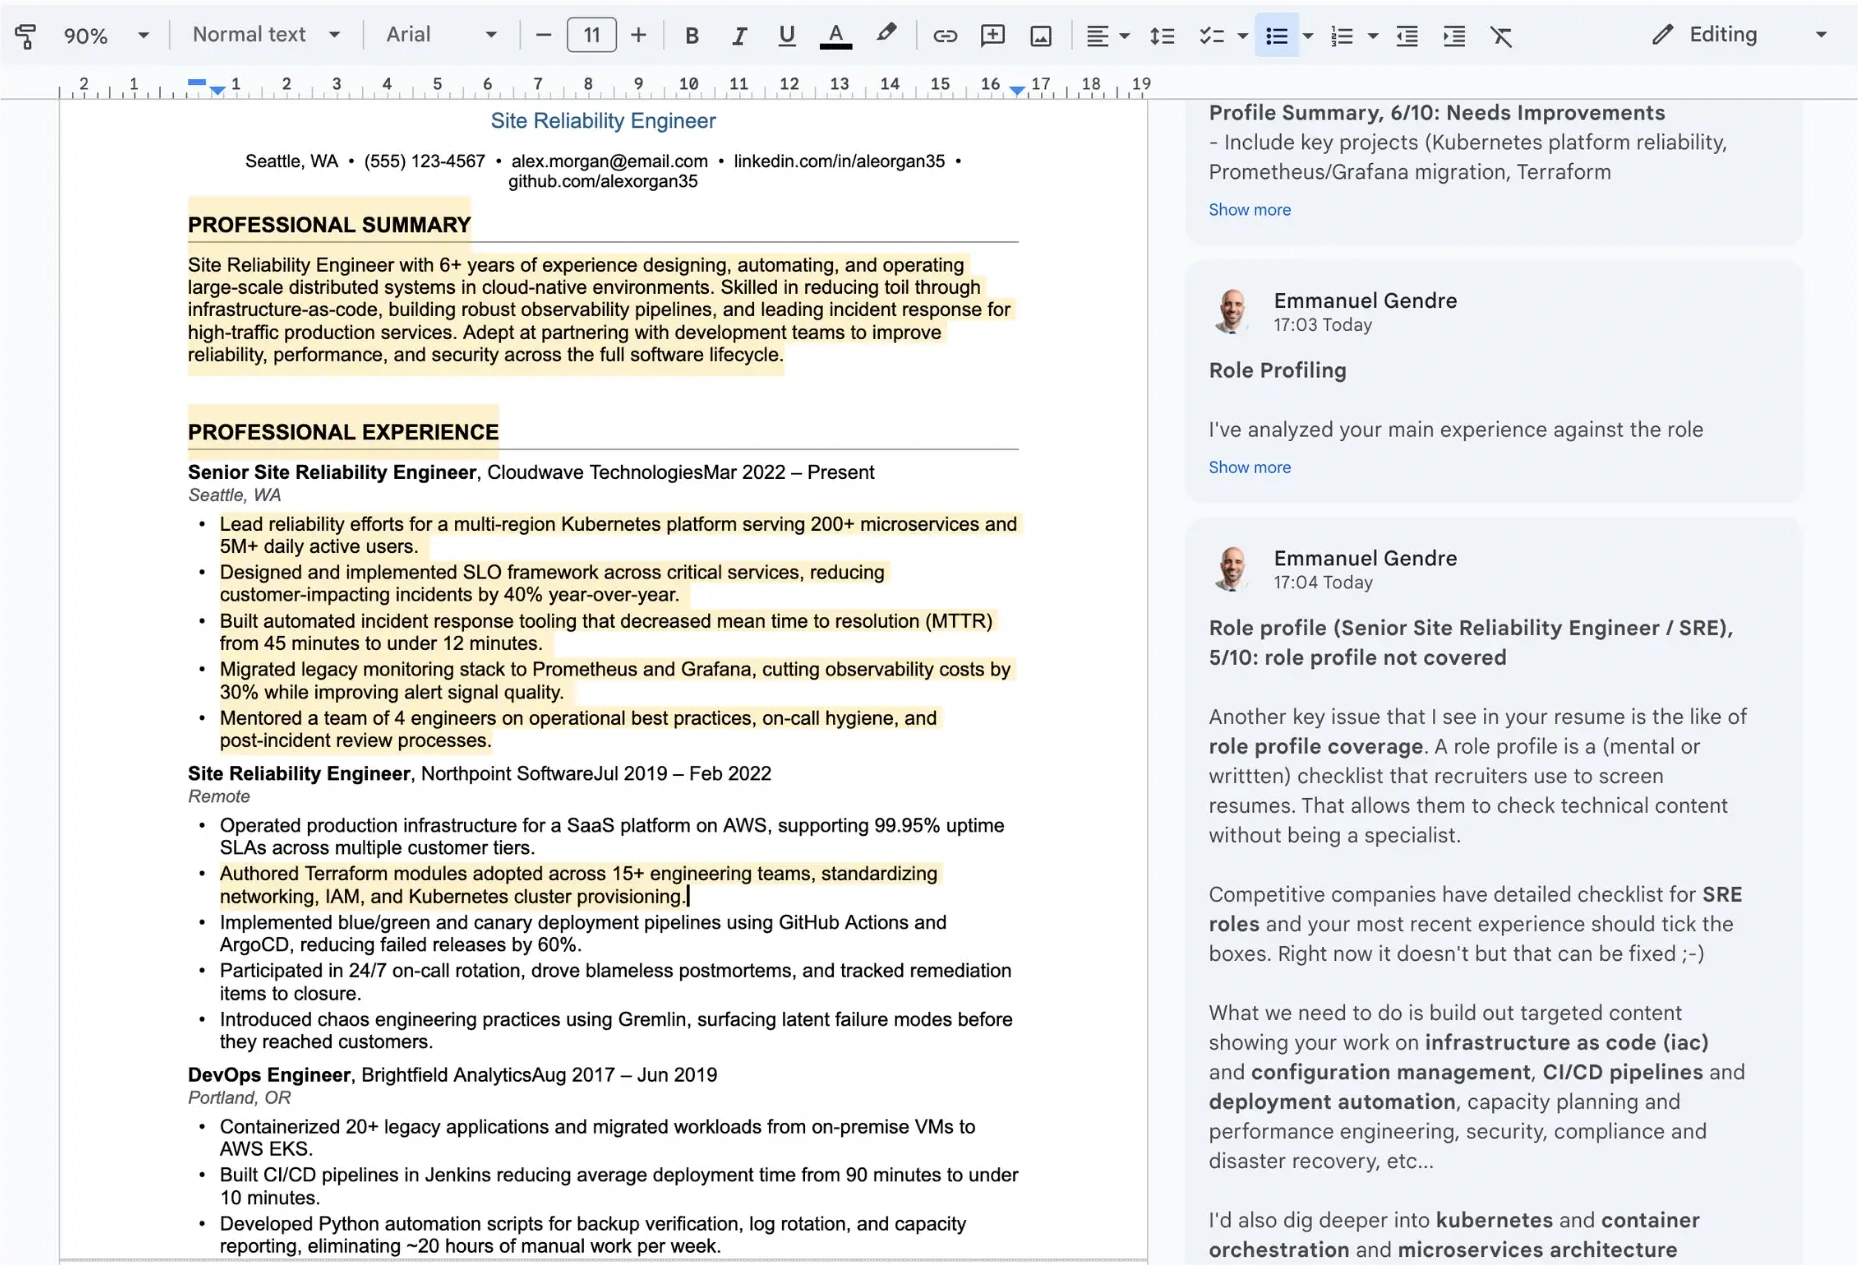Click the Clear formatting icon

click(x=1501, y=36)
